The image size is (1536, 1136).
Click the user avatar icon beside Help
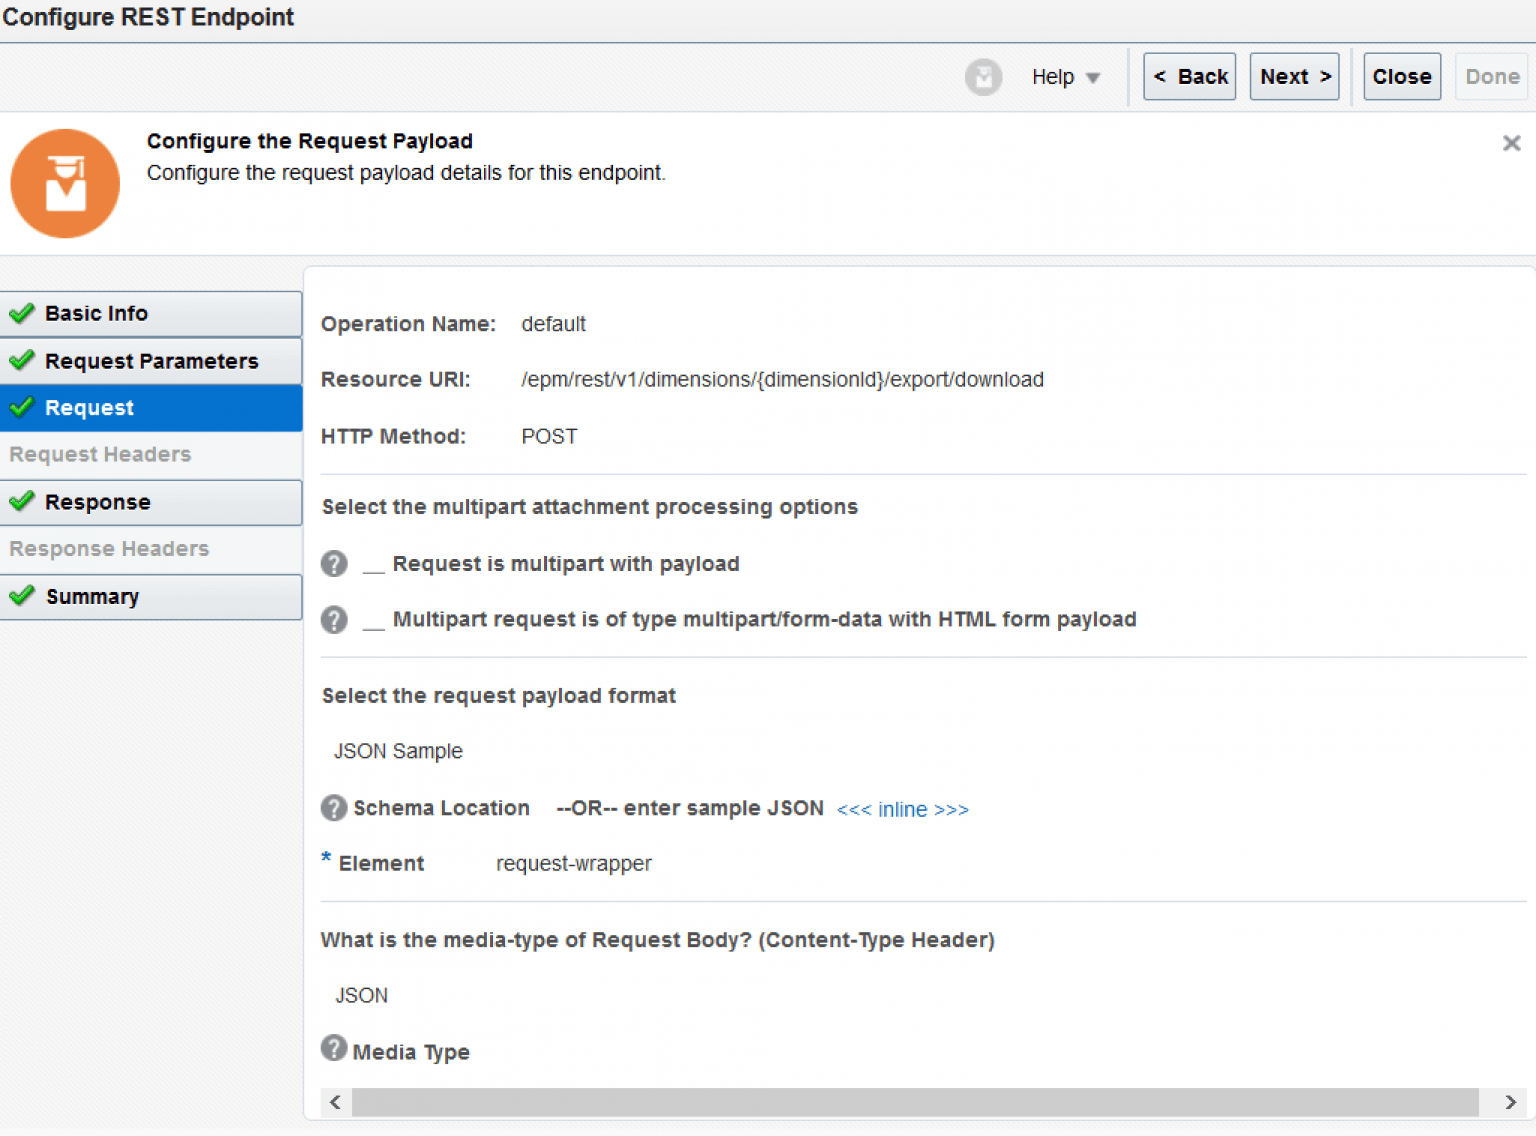983,76
